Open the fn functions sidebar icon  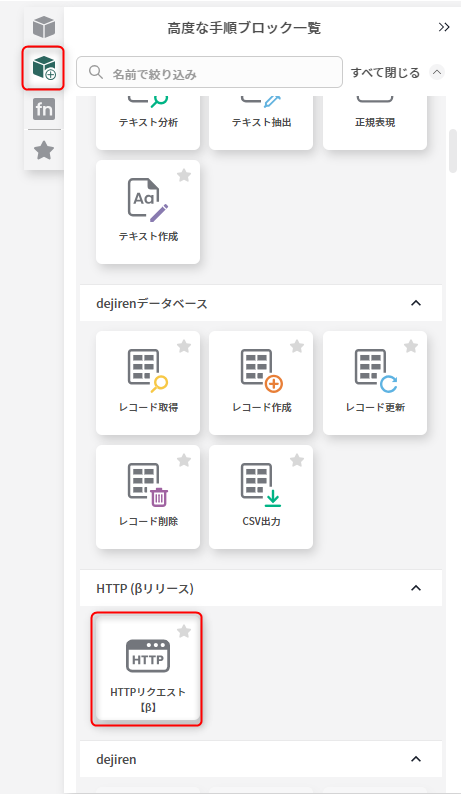[x=44, y=109]
